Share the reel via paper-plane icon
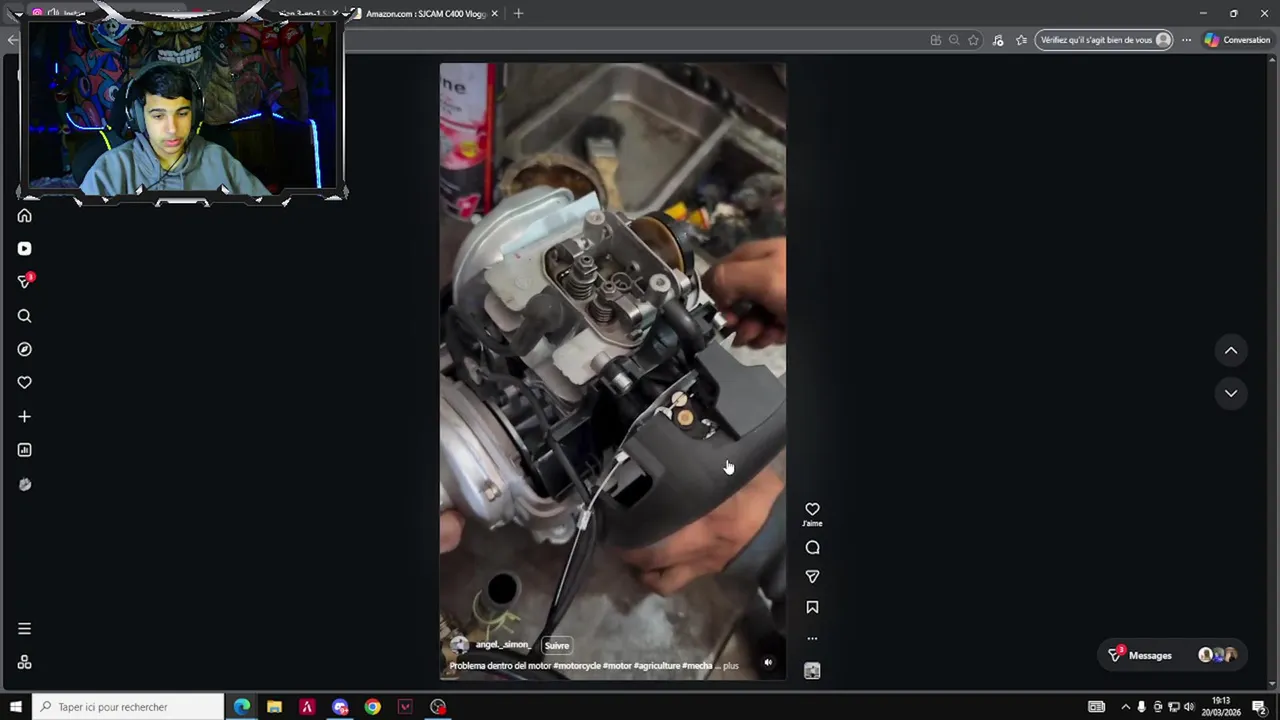Image resolution: width=1280 pixels, height=720 pixels. pos(812,577)
